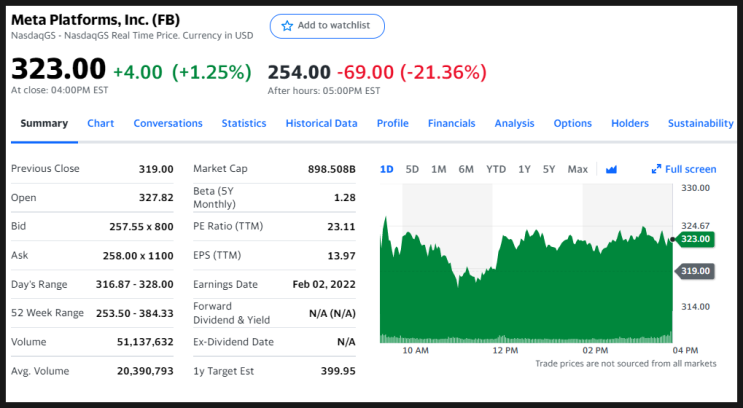743x408 pixels.
Task: Click the 319.00 previous close chart marker
Action: [694, 271]
